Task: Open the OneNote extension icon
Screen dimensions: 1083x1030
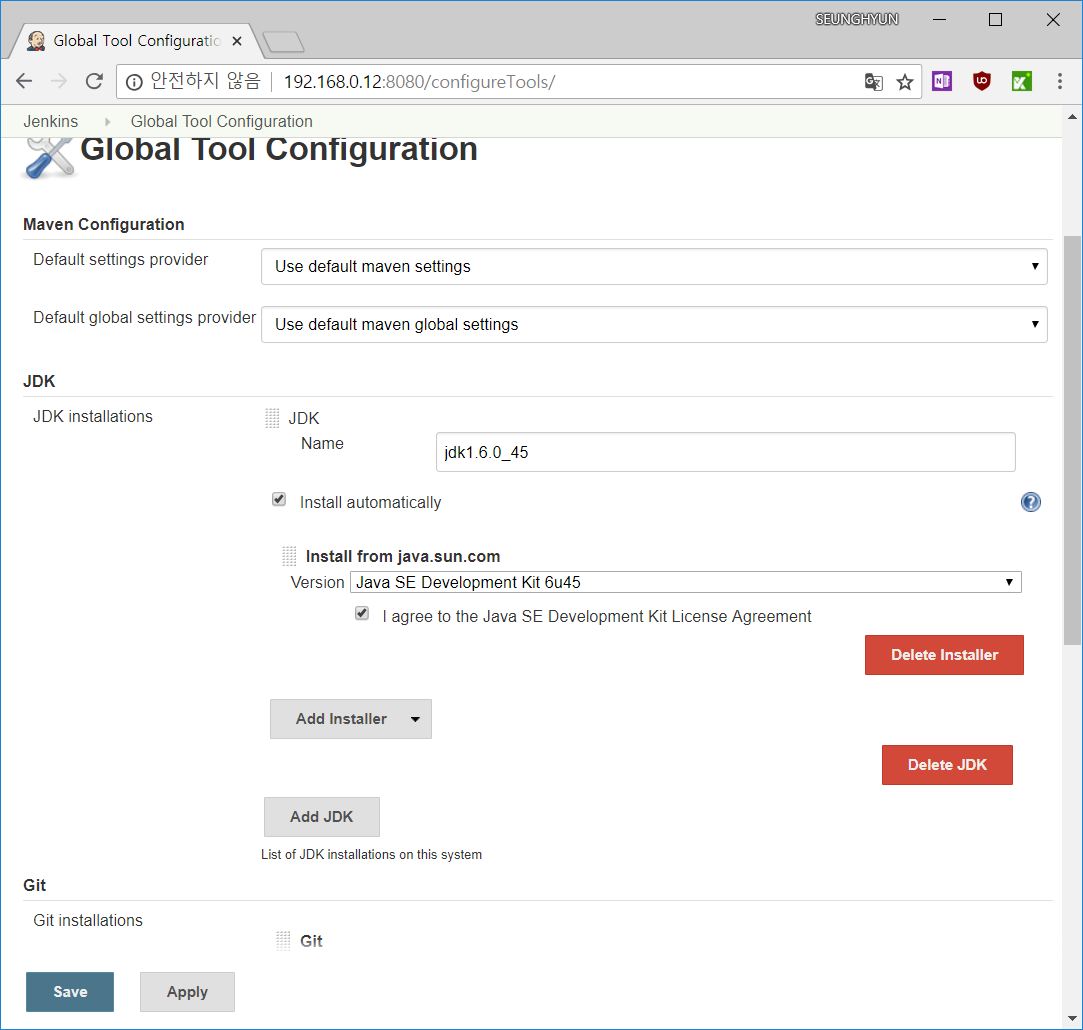Action: [942, 81]
